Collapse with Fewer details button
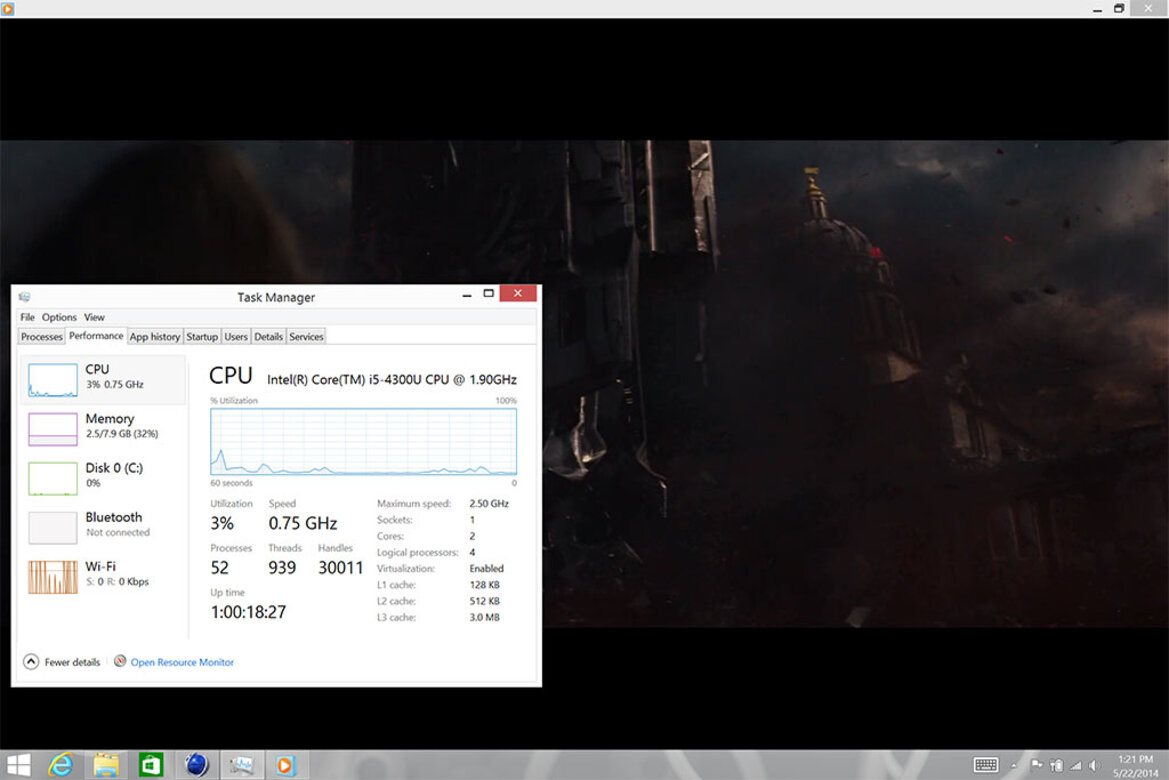 62,661
